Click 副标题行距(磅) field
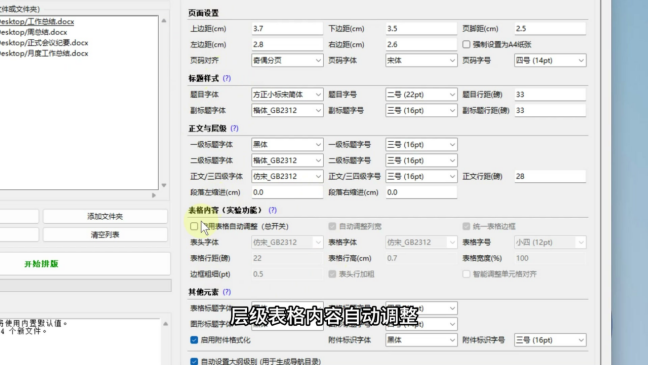648x365 pixels. 550,110
